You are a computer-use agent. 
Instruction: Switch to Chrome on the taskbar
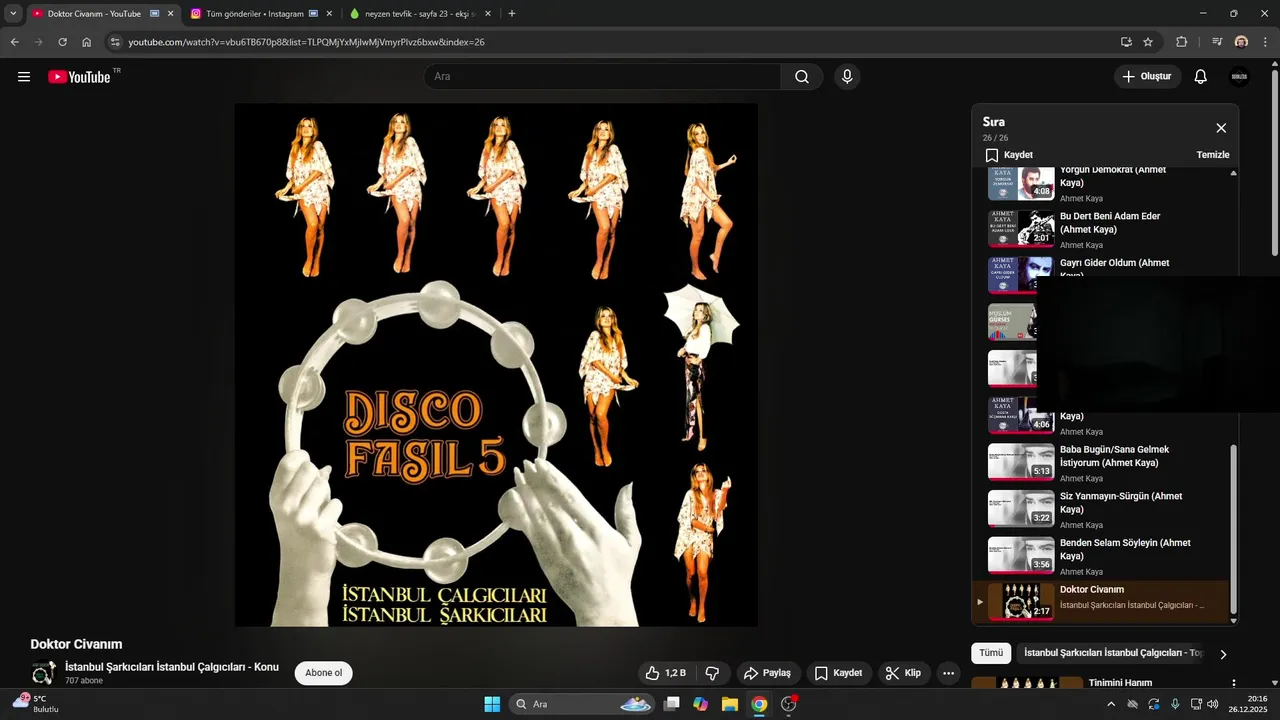point(759,704)
